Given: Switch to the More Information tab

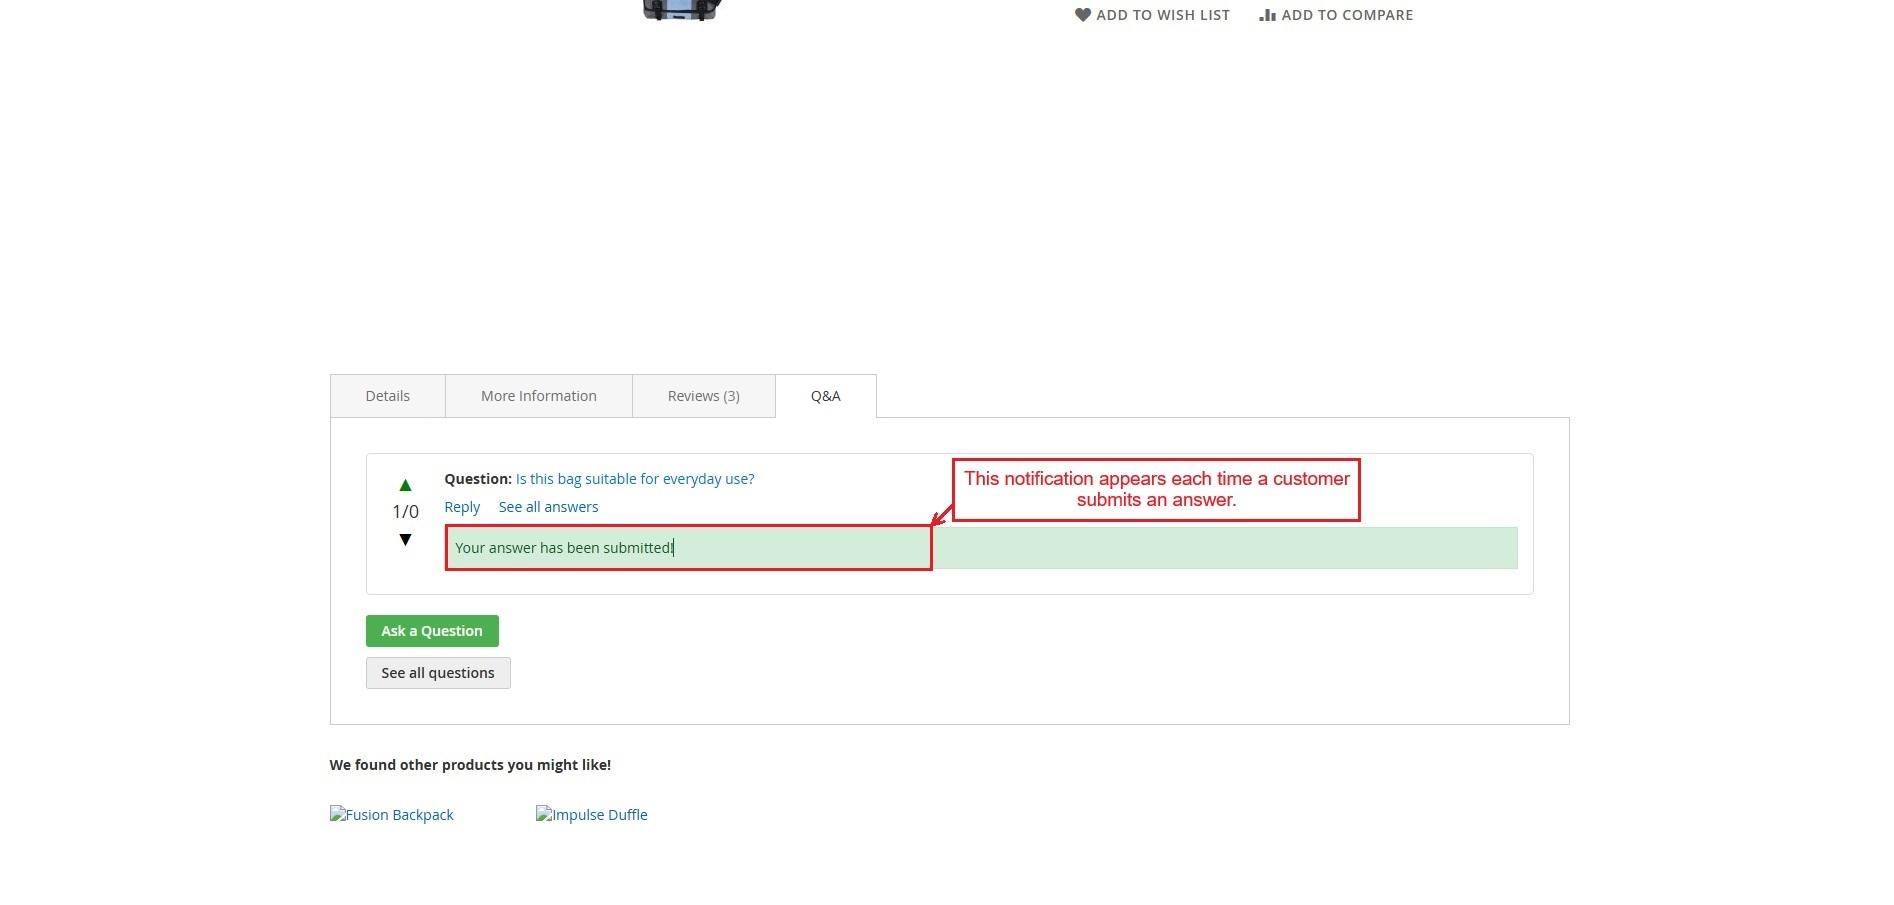Looking at the screenshot, I should pyautogui.click(x=538, y=396).
